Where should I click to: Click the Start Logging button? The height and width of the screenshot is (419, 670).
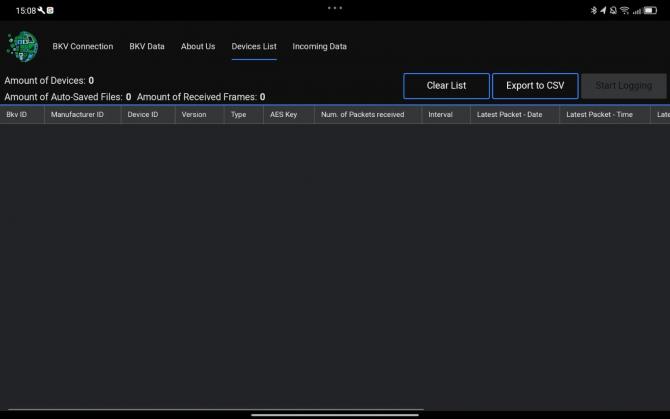(623, 86)
